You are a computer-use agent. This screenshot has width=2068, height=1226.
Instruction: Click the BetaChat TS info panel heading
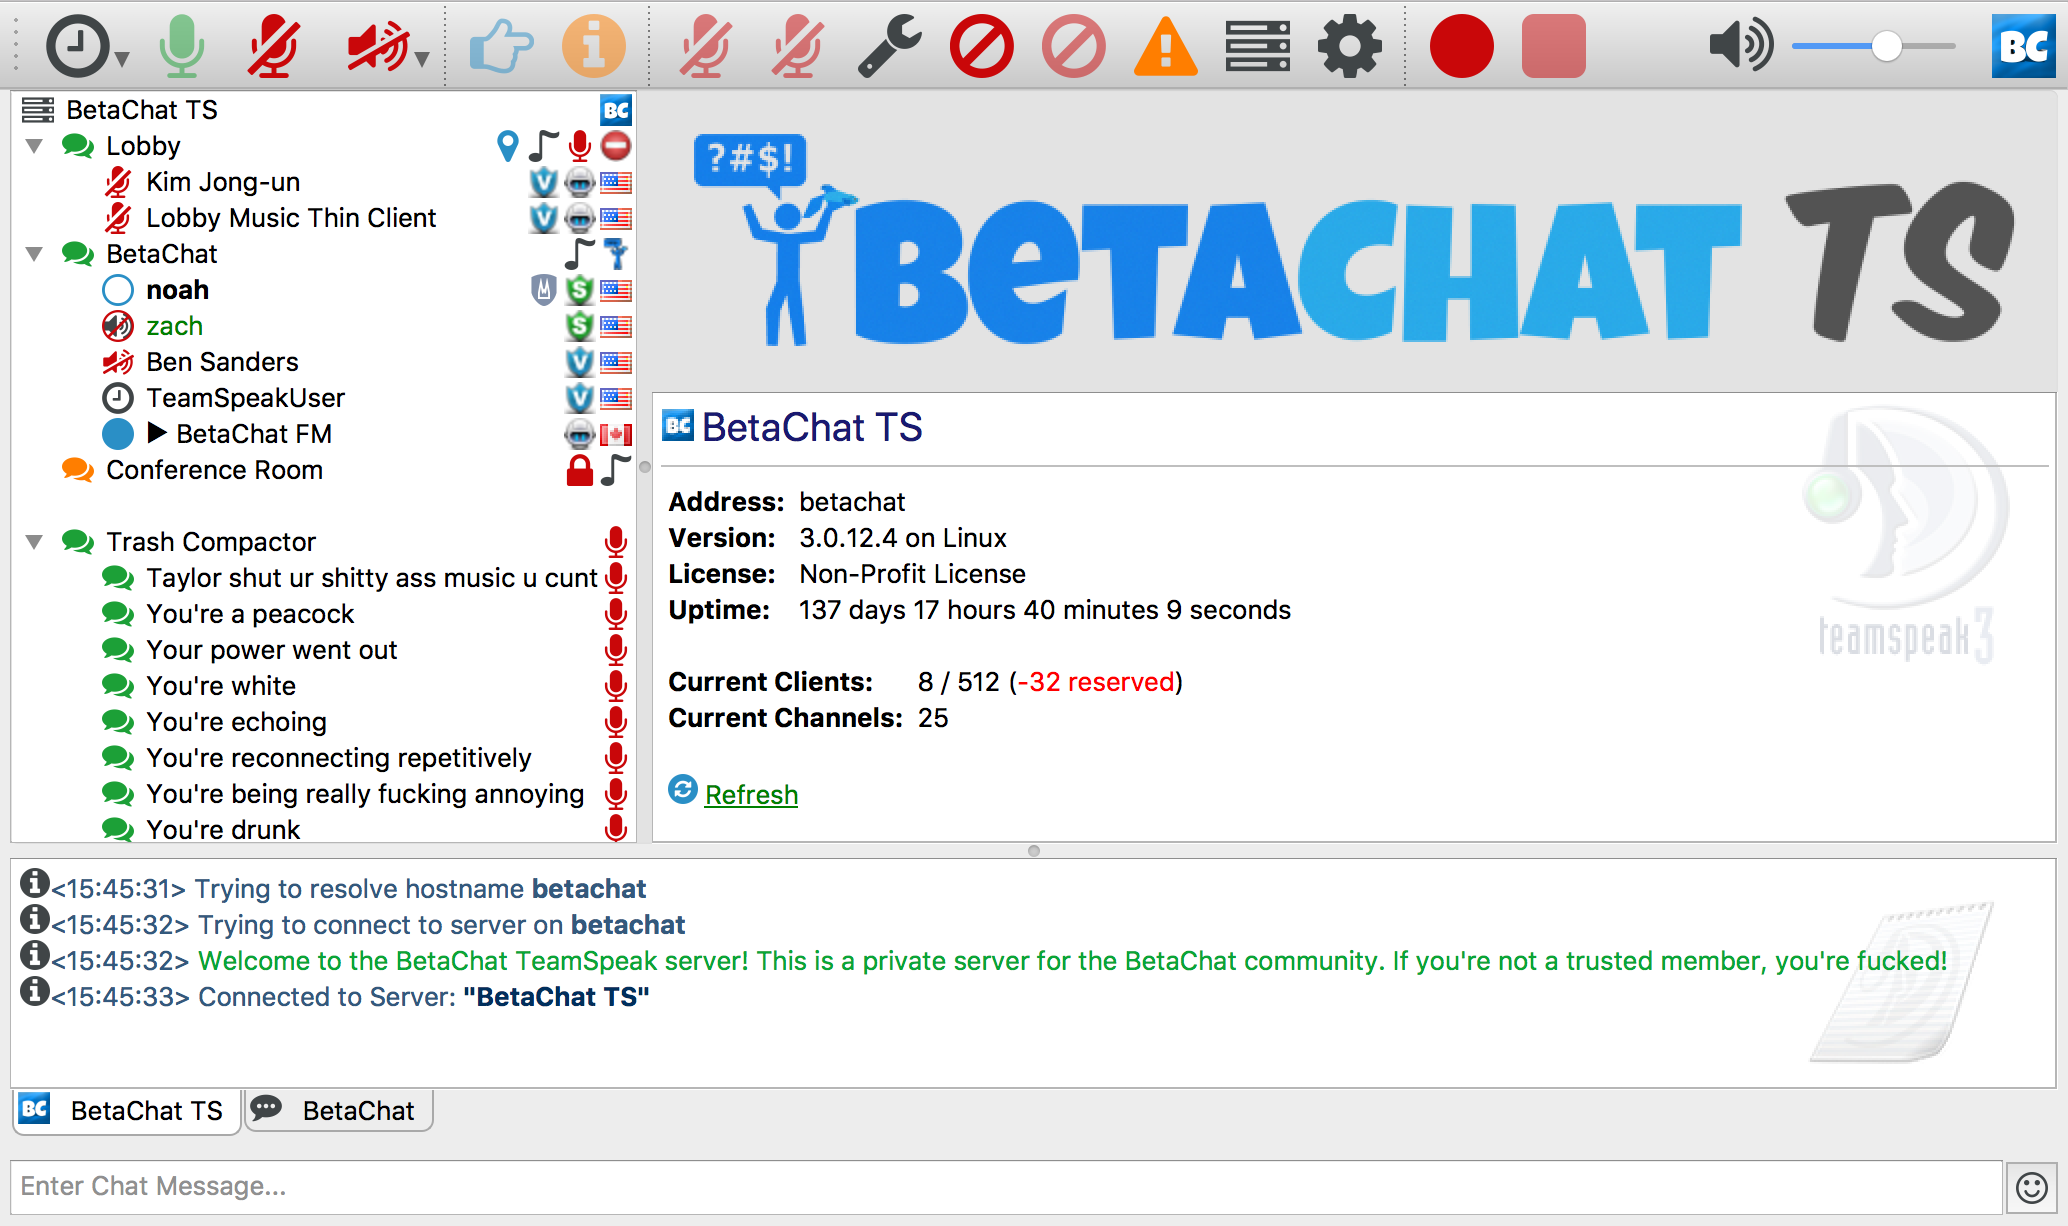pos(812,427)
